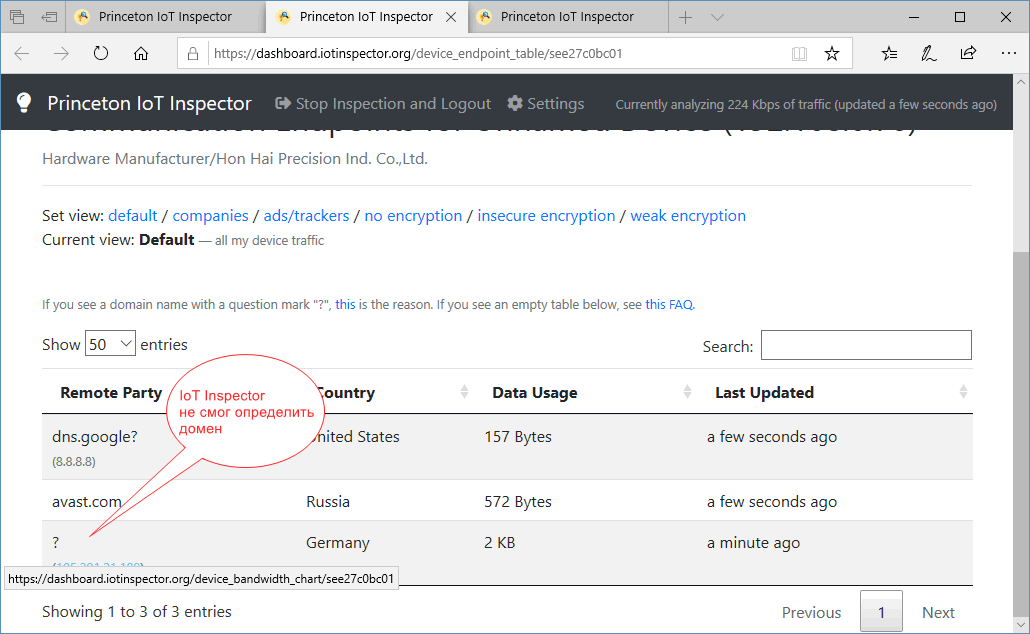Click the 157 Bytes data usage cell
Screen dimensions: 1030x634
pos(518,437)
